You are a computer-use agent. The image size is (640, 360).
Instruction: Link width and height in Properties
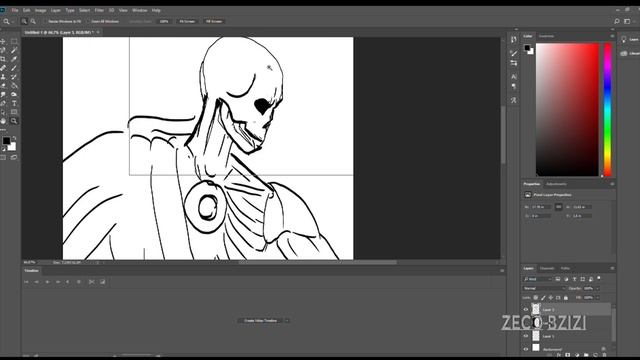click(558, 207)
